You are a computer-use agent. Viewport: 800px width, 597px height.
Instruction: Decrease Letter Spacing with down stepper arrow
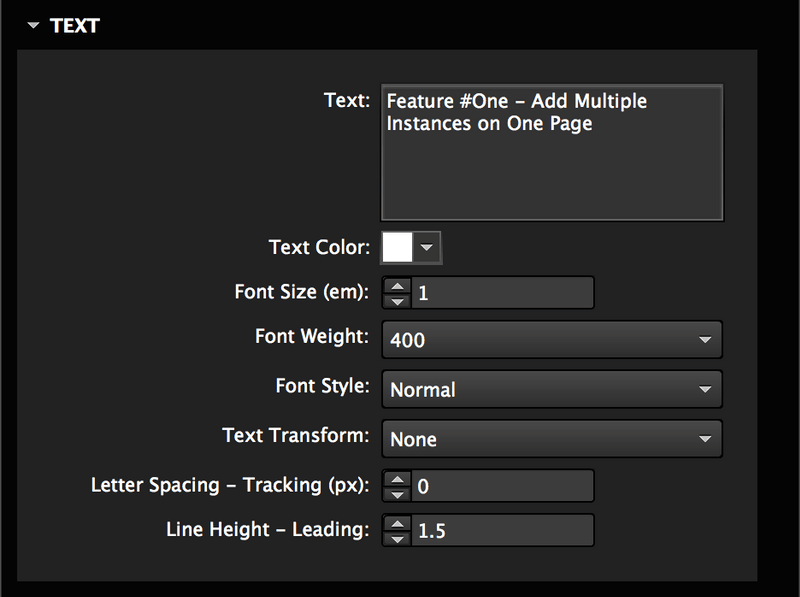[397, 494]
